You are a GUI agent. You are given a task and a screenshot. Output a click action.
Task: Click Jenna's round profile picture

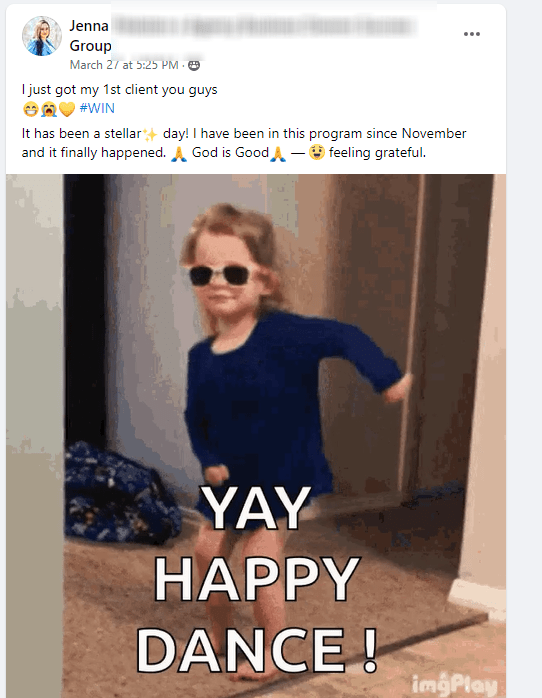click(x=42, y=36)
